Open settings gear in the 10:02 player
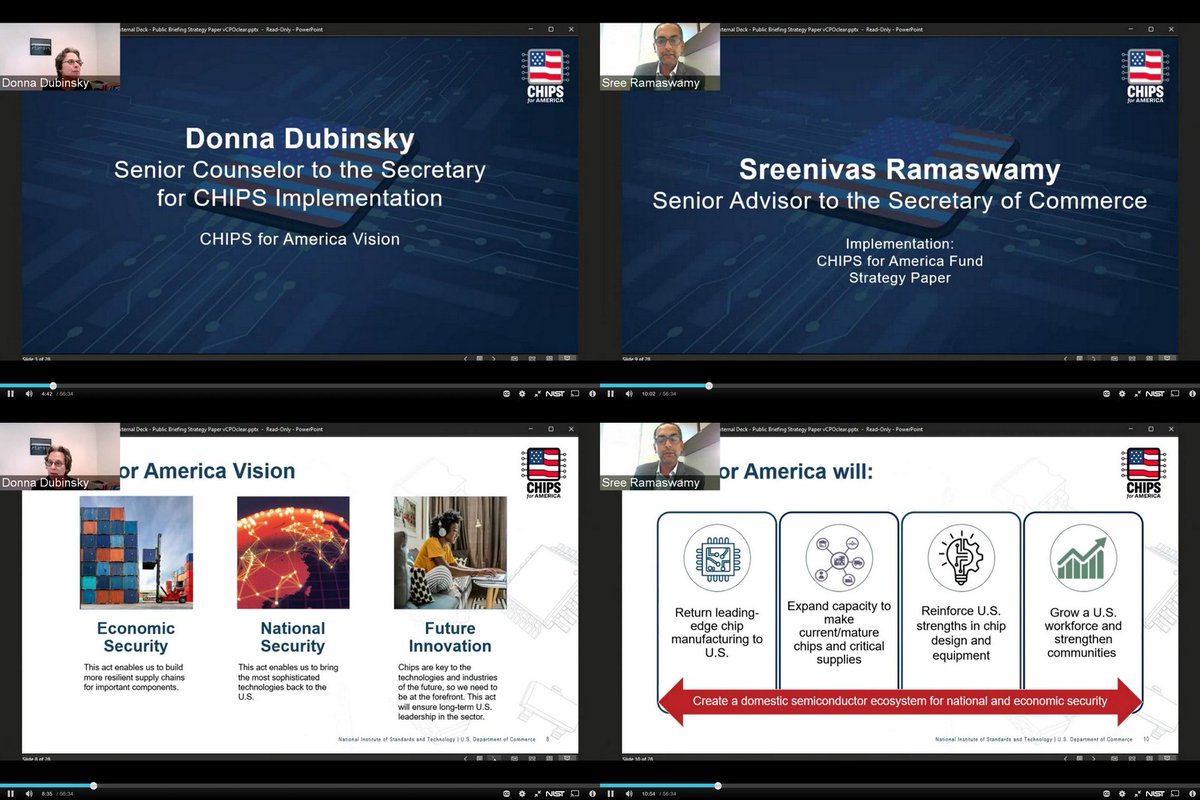Image resolution: width=1200 pixels, height=800 pixels. [1122, 394]
